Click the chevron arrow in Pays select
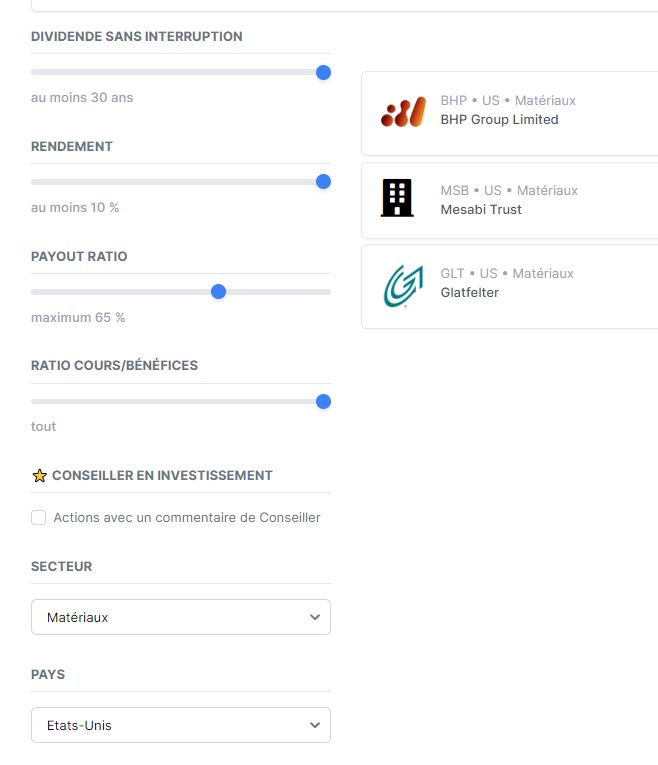The width and height of the screenshot is (658, 765). coord(315,725)
